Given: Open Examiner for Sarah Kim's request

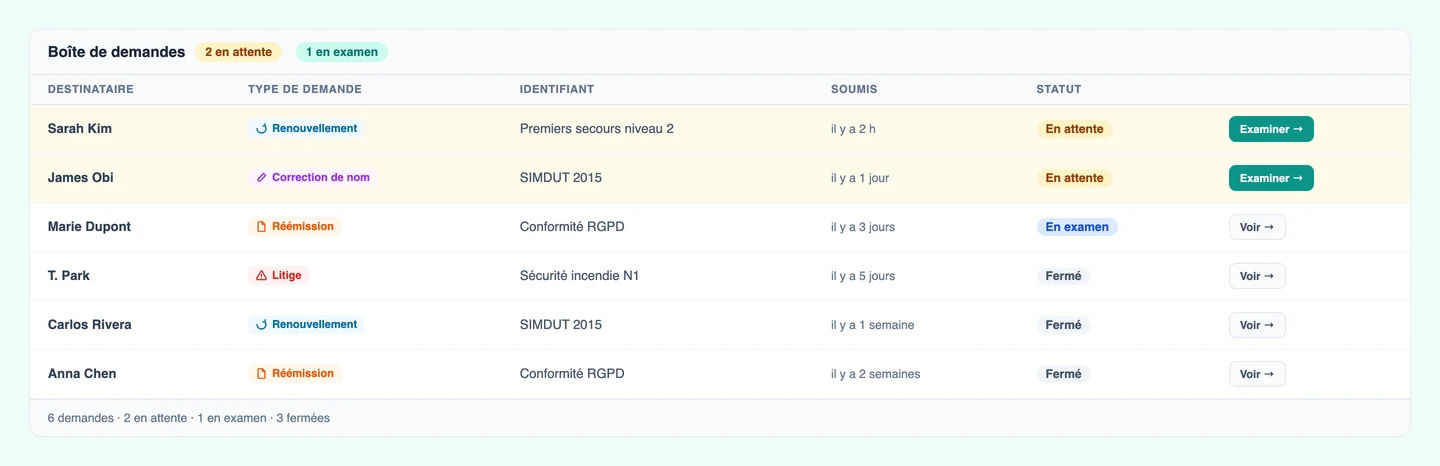Looking at the screenshot, I should coord(1271,129).
